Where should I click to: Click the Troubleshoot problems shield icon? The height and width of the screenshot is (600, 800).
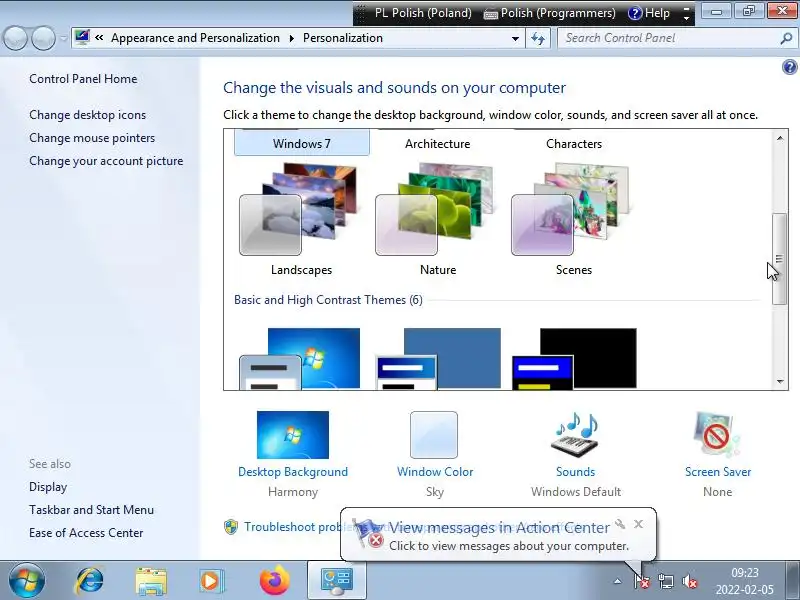(x=231, y=527)
